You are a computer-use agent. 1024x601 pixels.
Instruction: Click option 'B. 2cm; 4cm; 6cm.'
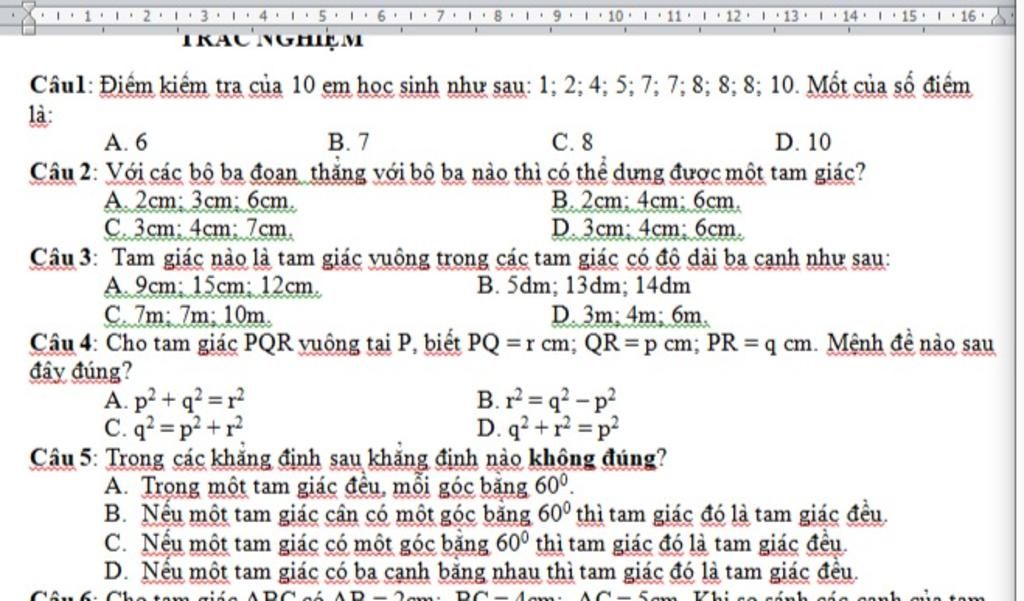[647, 201]
